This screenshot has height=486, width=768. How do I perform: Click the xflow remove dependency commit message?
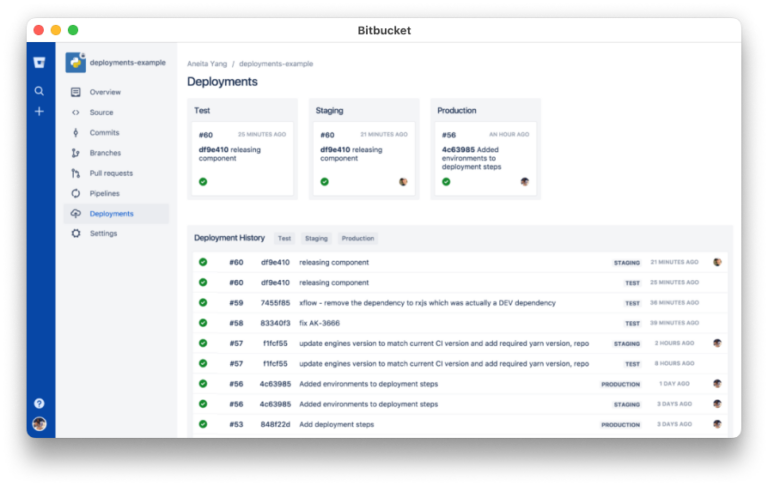(x=428, y=303)
